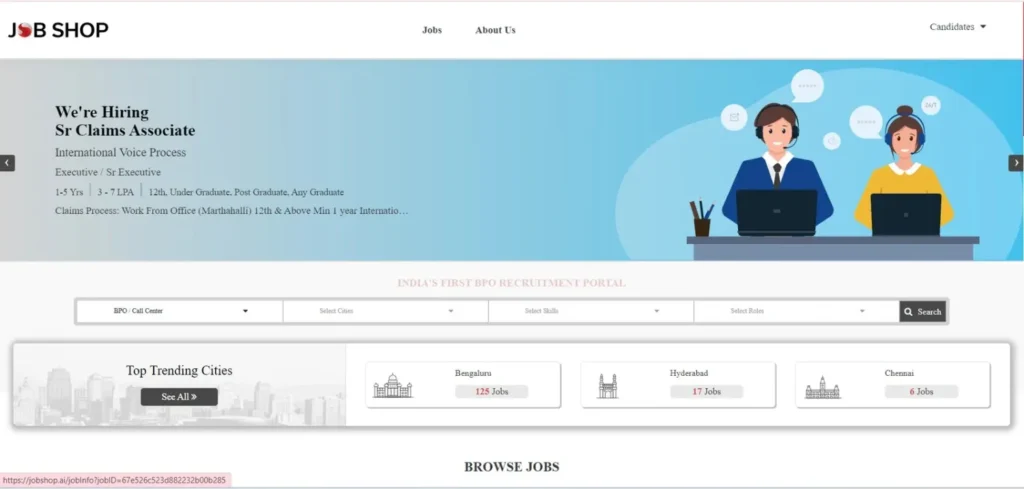The width and height of the screenshot is (1024, 489).
Task: Open the Candidates dropdown menu
Action: click(x=957, y=27)
